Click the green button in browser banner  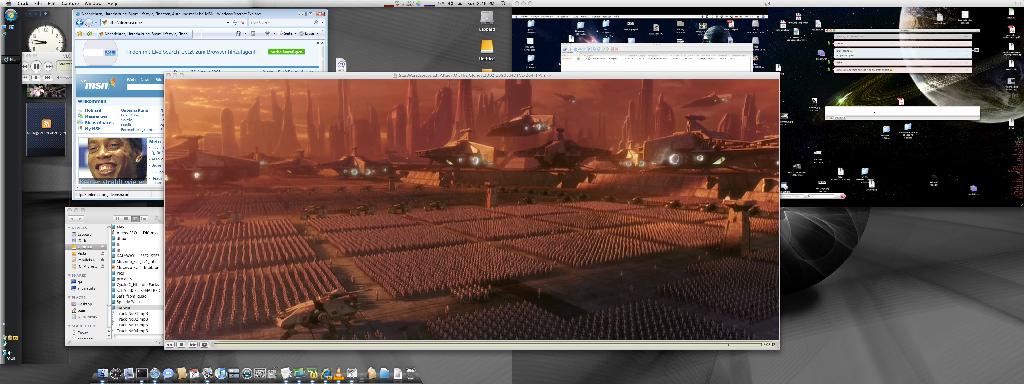click(286, 52)
